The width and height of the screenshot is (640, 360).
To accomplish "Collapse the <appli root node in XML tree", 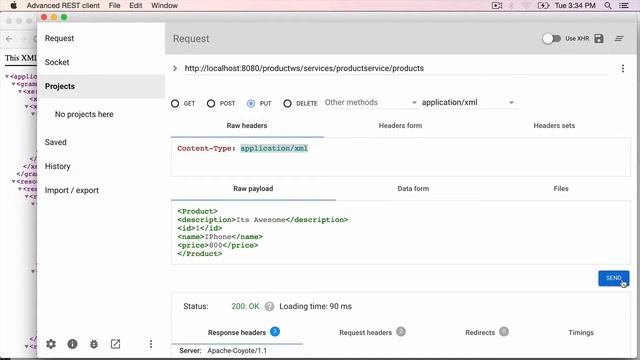I will pyautogui.click(x=7, y=76).
